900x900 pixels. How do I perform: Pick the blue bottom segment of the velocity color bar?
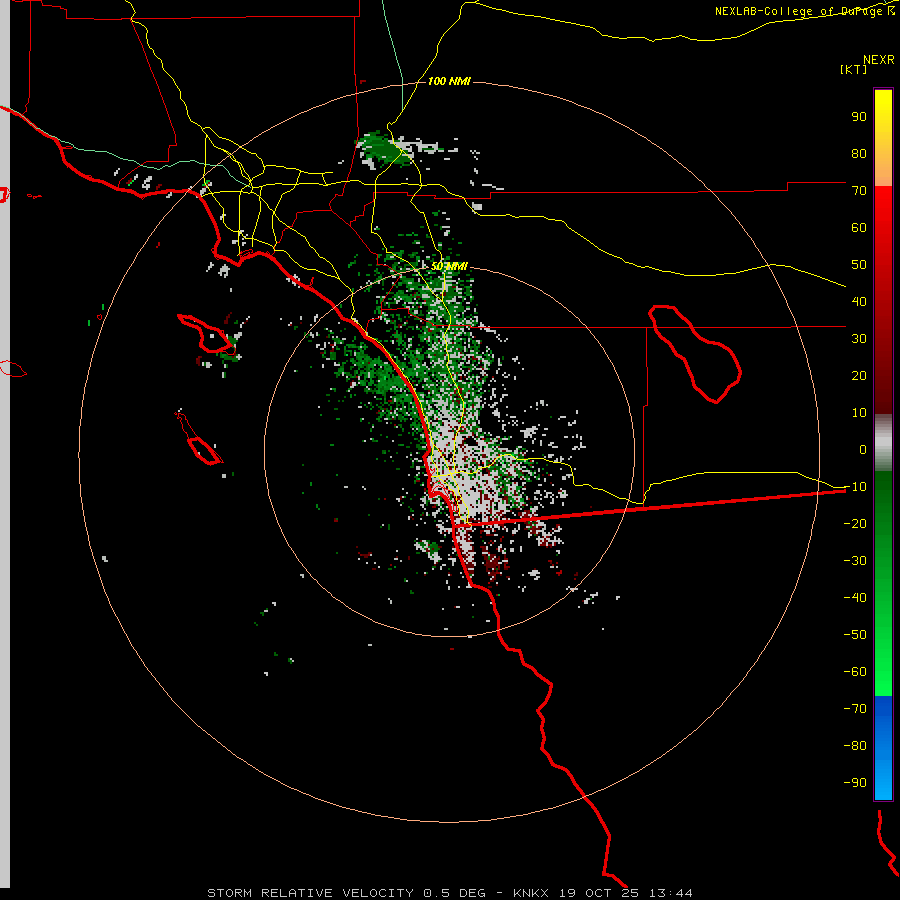(x=883, y=748)
